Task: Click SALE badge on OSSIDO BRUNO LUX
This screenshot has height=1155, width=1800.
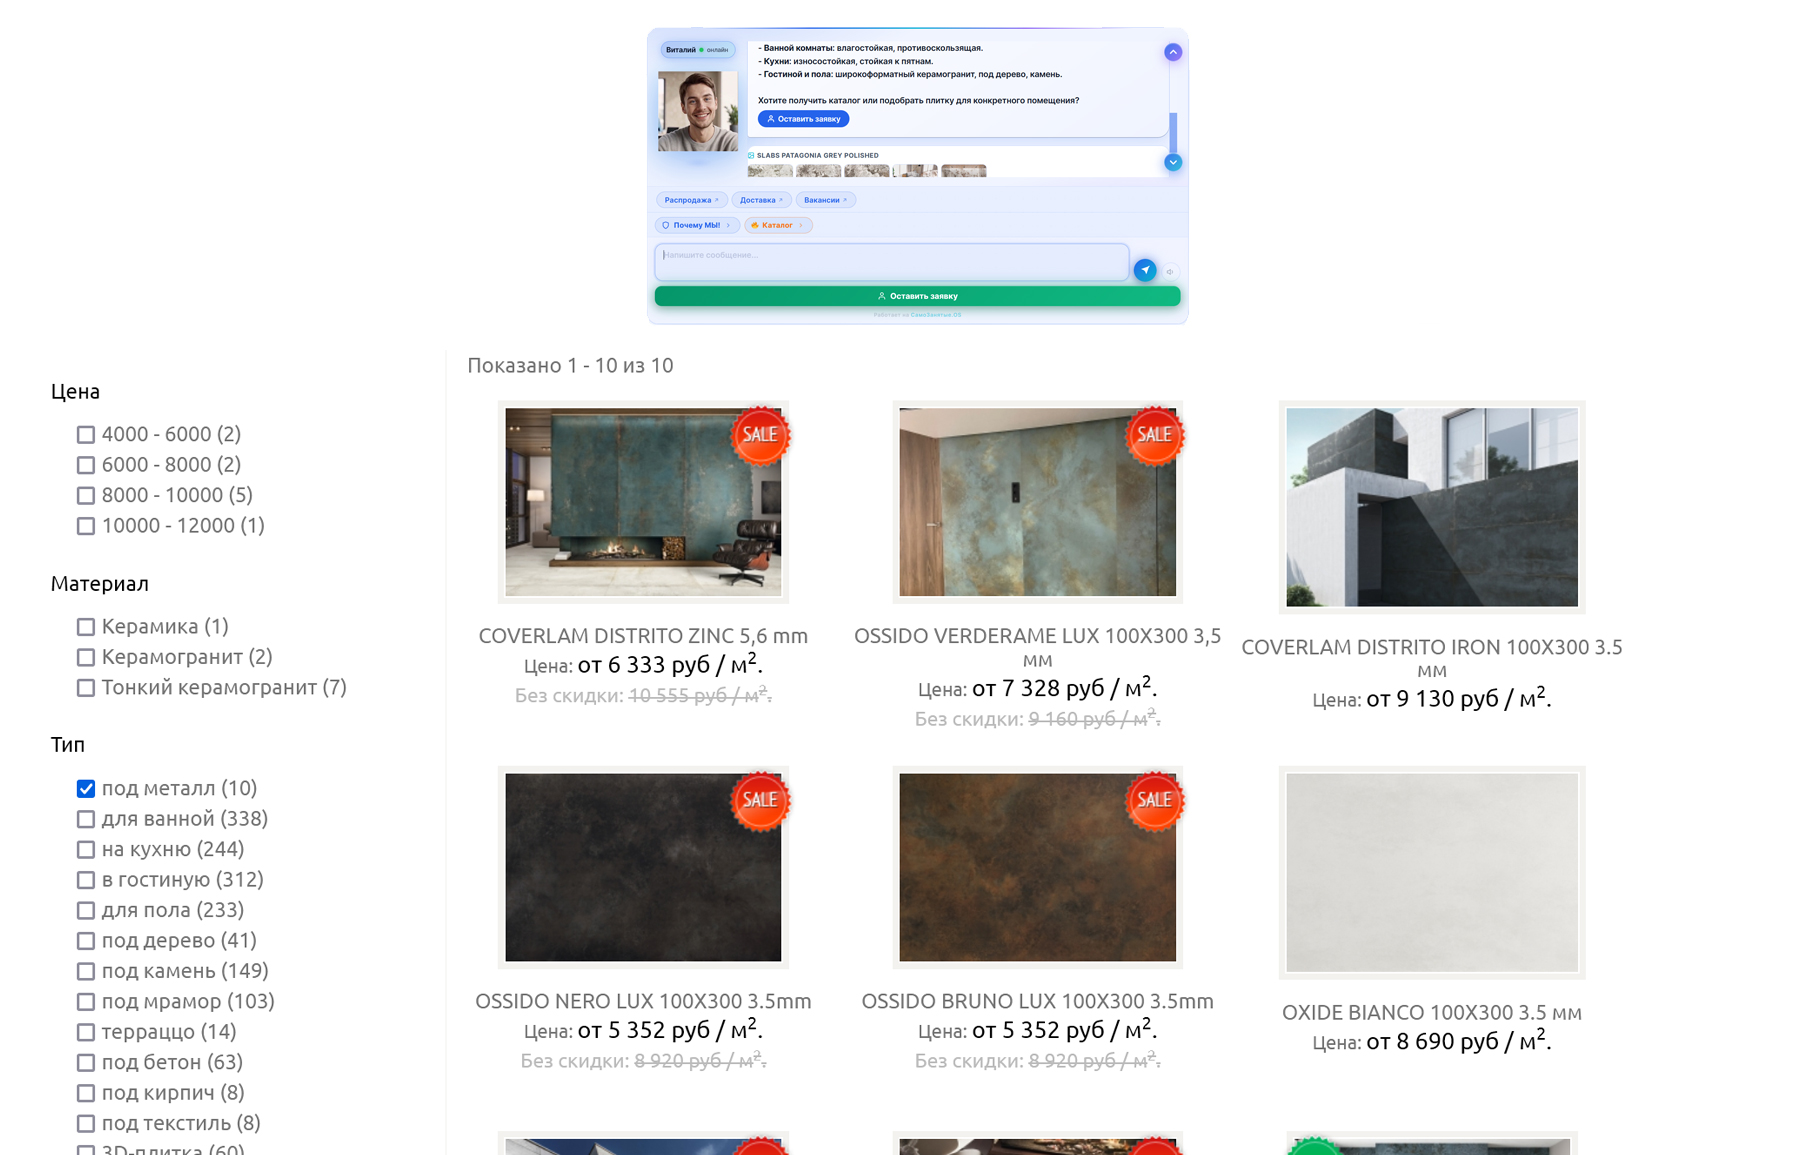Action: click(1154, 800)
